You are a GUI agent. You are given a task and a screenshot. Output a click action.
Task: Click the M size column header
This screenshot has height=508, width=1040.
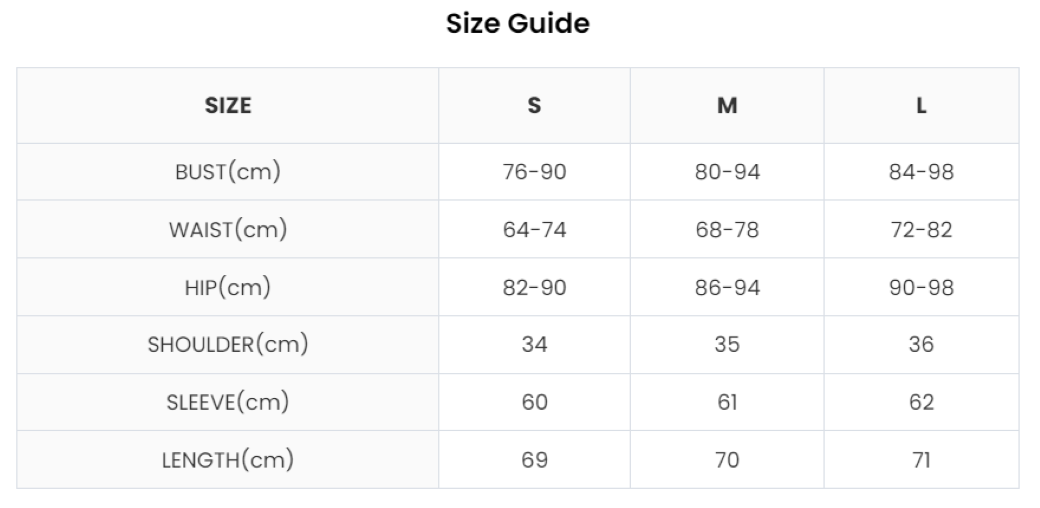pos(727,105)
